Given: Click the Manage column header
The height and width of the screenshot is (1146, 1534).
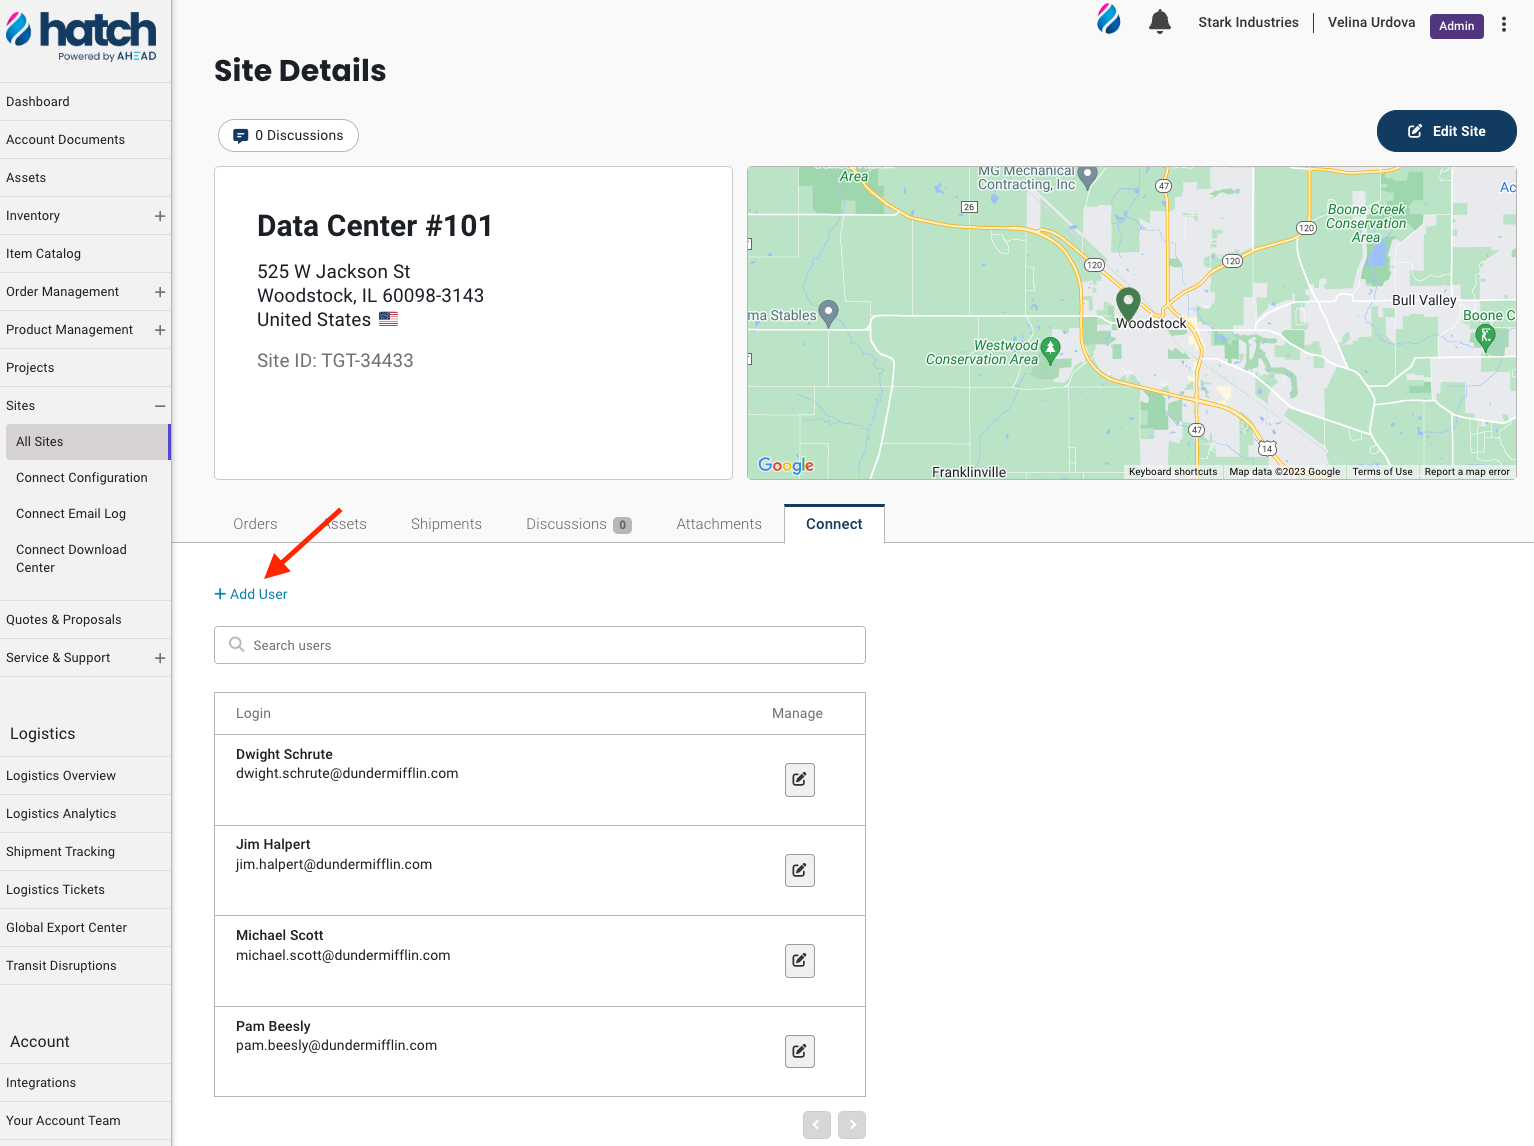Looking at the screenshot, I should (x=797, y=713).
